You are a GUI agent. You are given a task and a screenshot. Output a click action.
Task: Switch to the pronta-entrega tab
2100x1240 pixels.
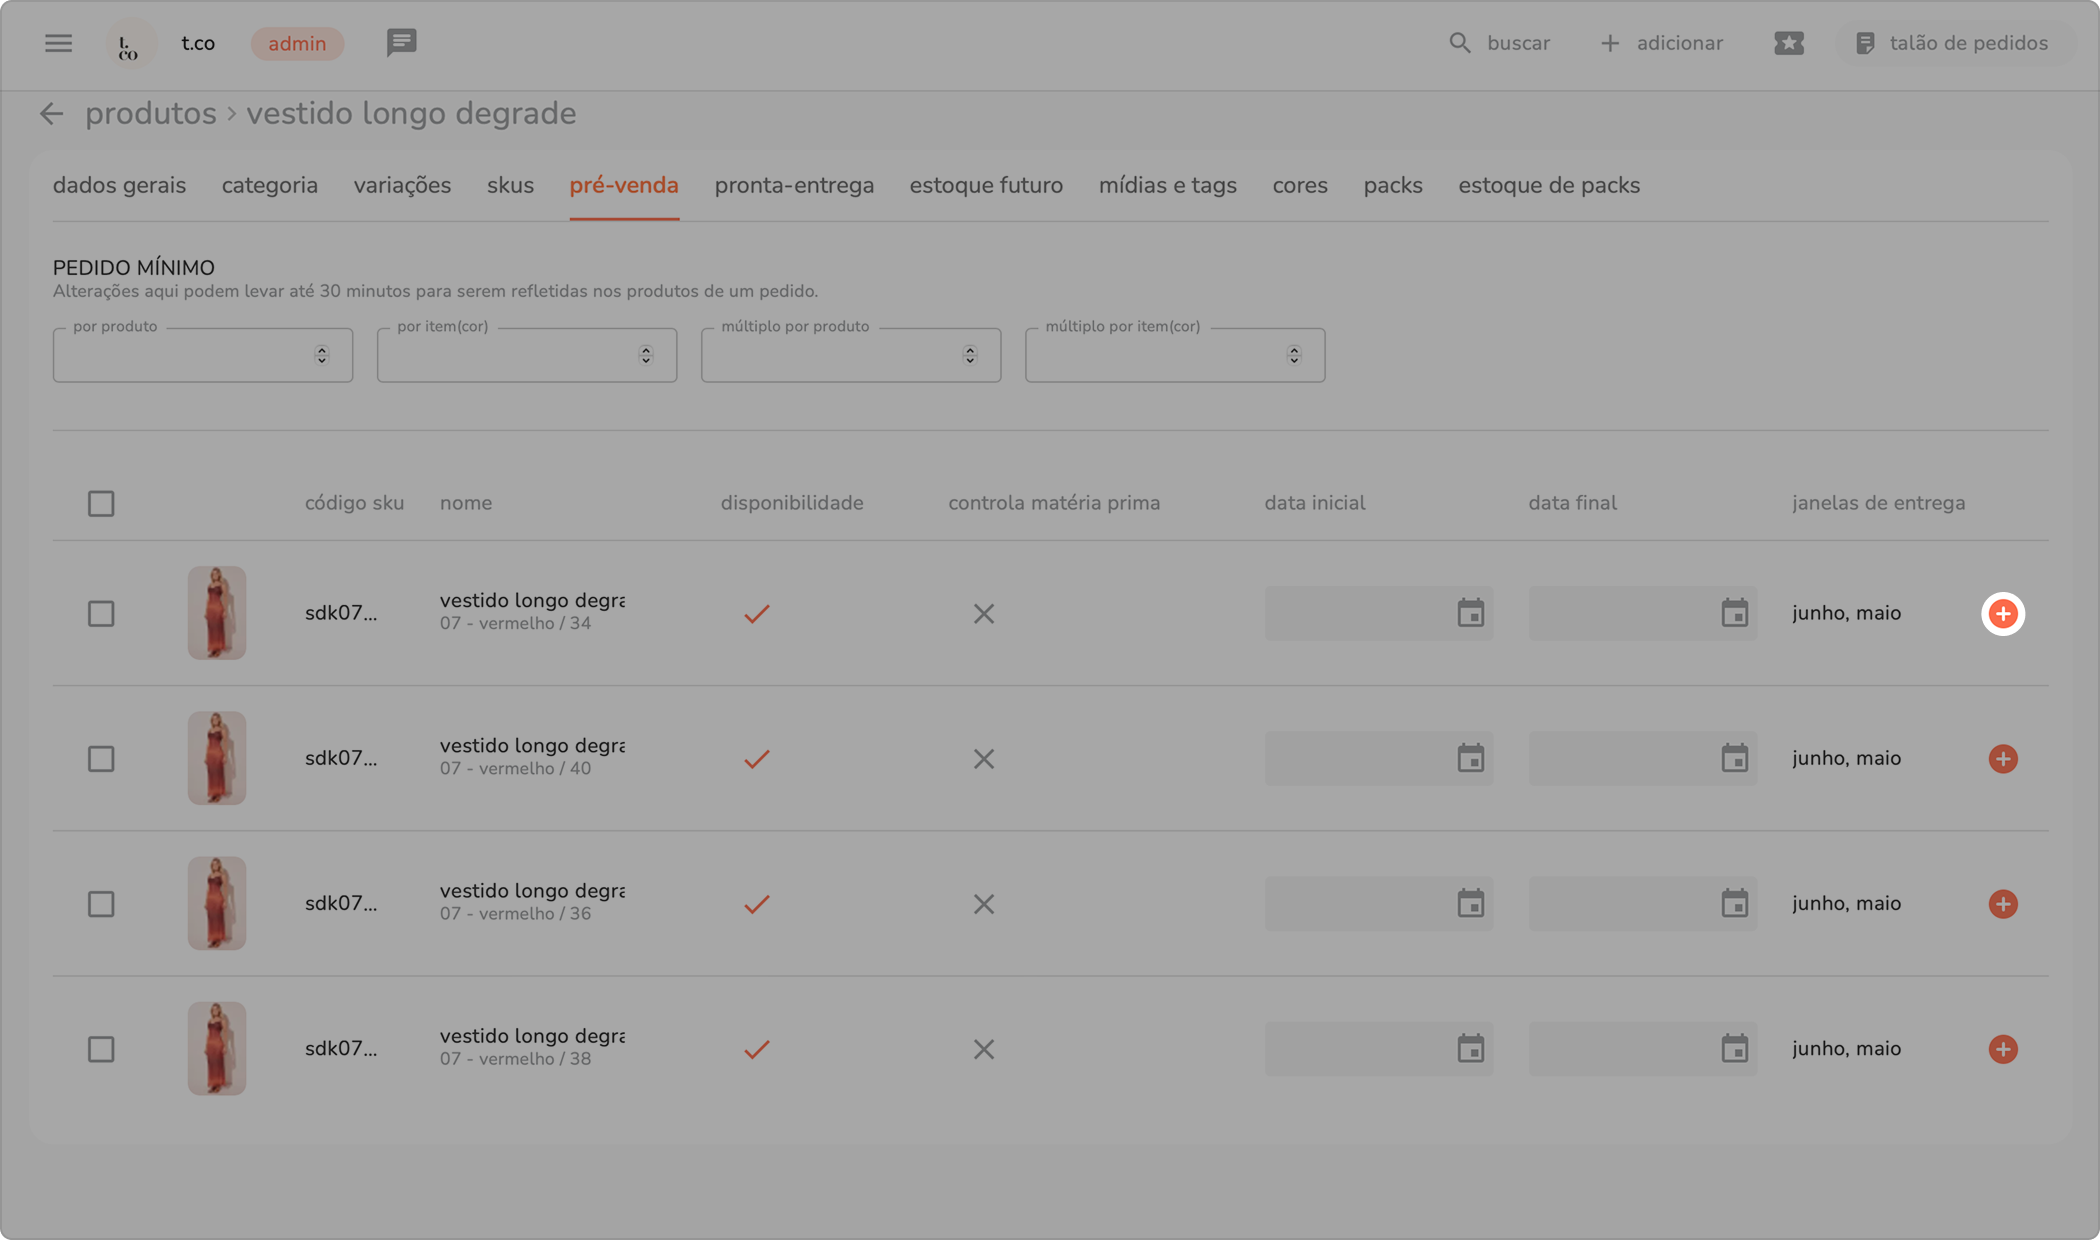click(794, 186)
